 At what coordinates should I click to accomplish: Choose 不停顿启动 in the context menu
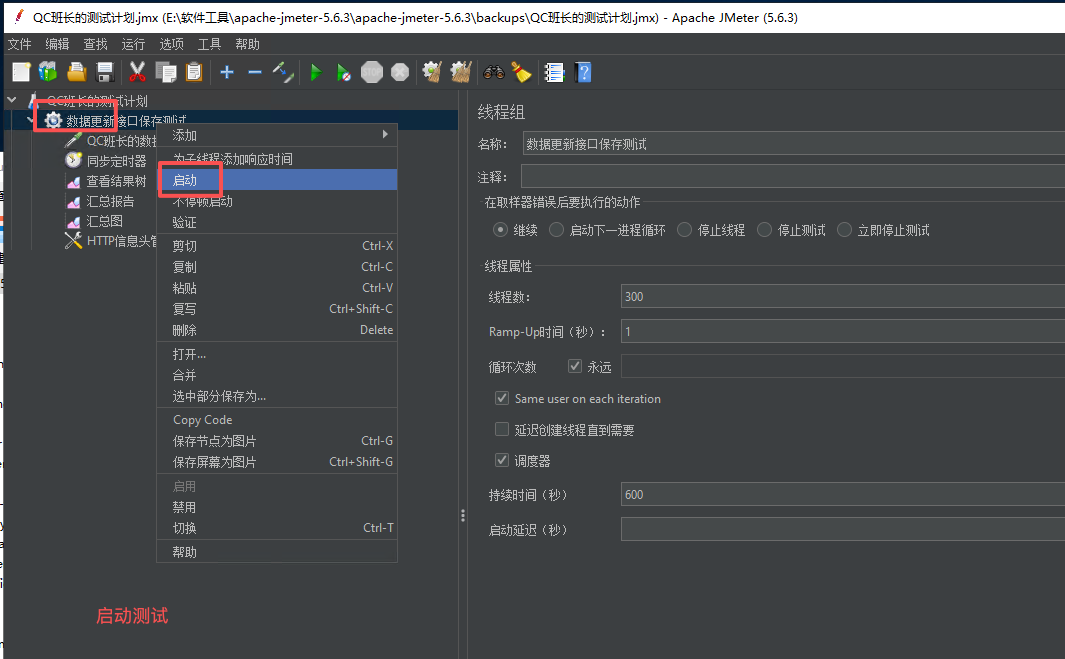tap(277, 201)
